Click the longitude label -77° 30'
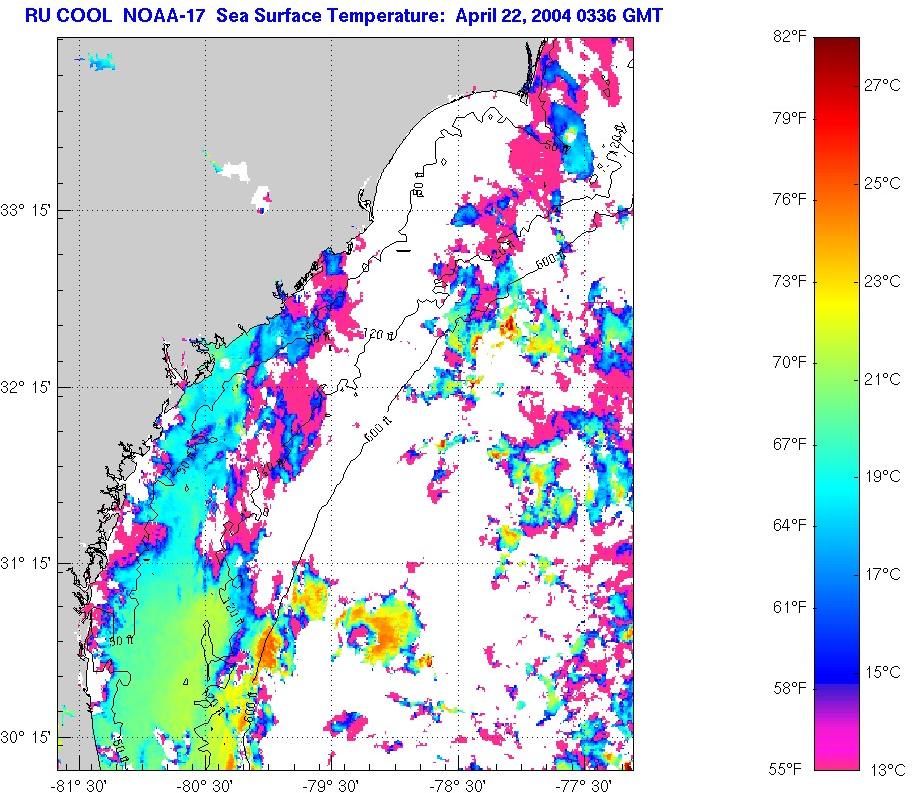Screen dimensions: 912x793 pos(584,785)
